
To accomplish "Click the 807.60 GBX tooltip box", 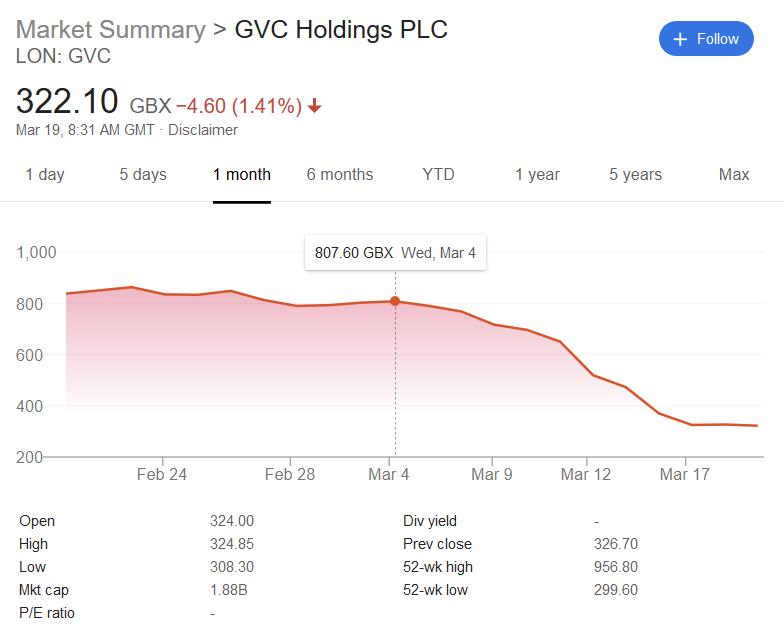I will (x=396, y=252).
